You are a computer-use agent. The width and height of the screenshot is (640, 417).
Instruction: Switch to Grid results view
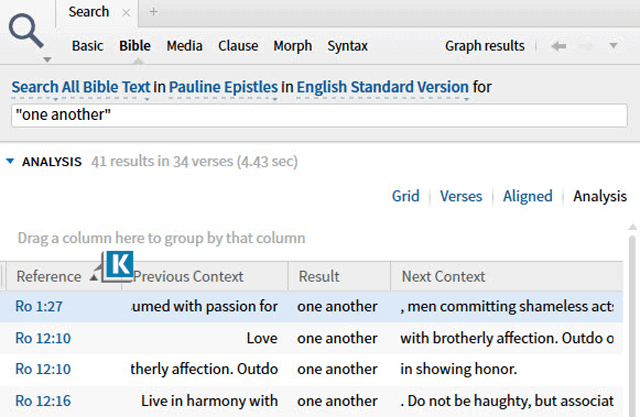(405, 196)
